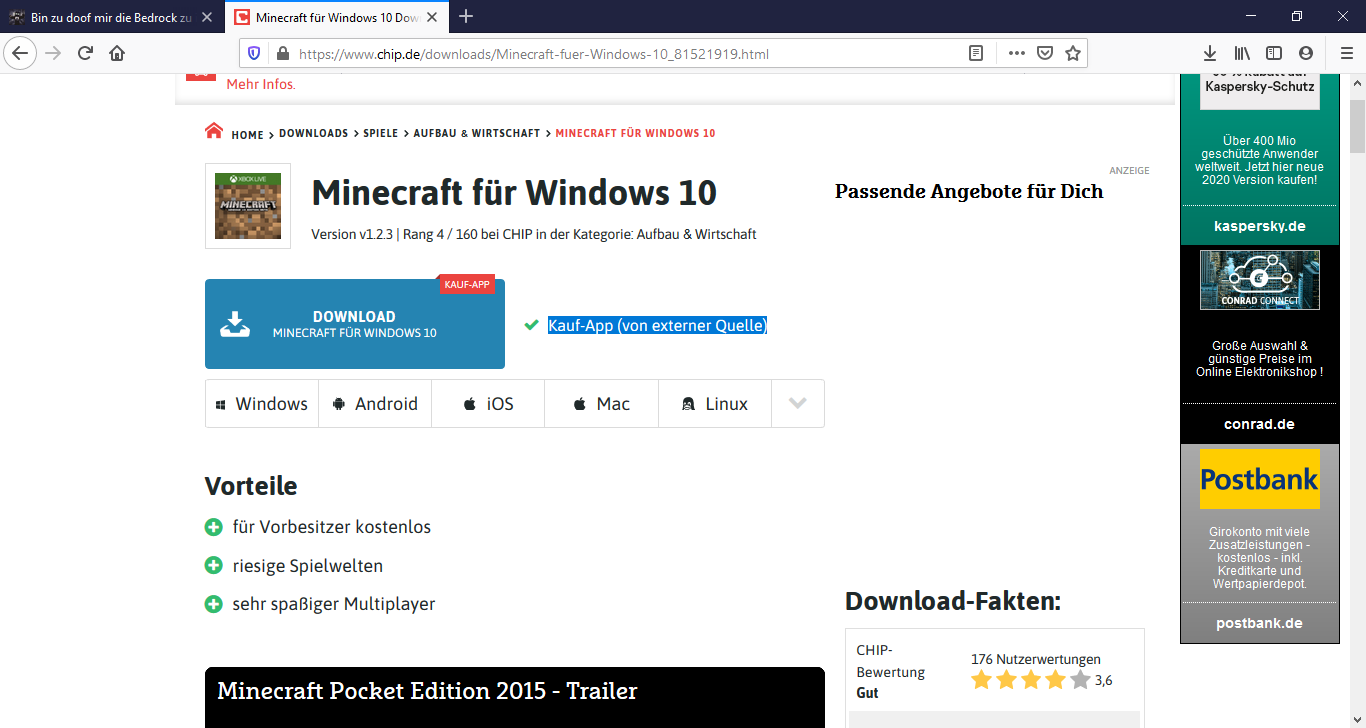
Task: Open page actions three-dot menu
Action: click(1016, 54)
